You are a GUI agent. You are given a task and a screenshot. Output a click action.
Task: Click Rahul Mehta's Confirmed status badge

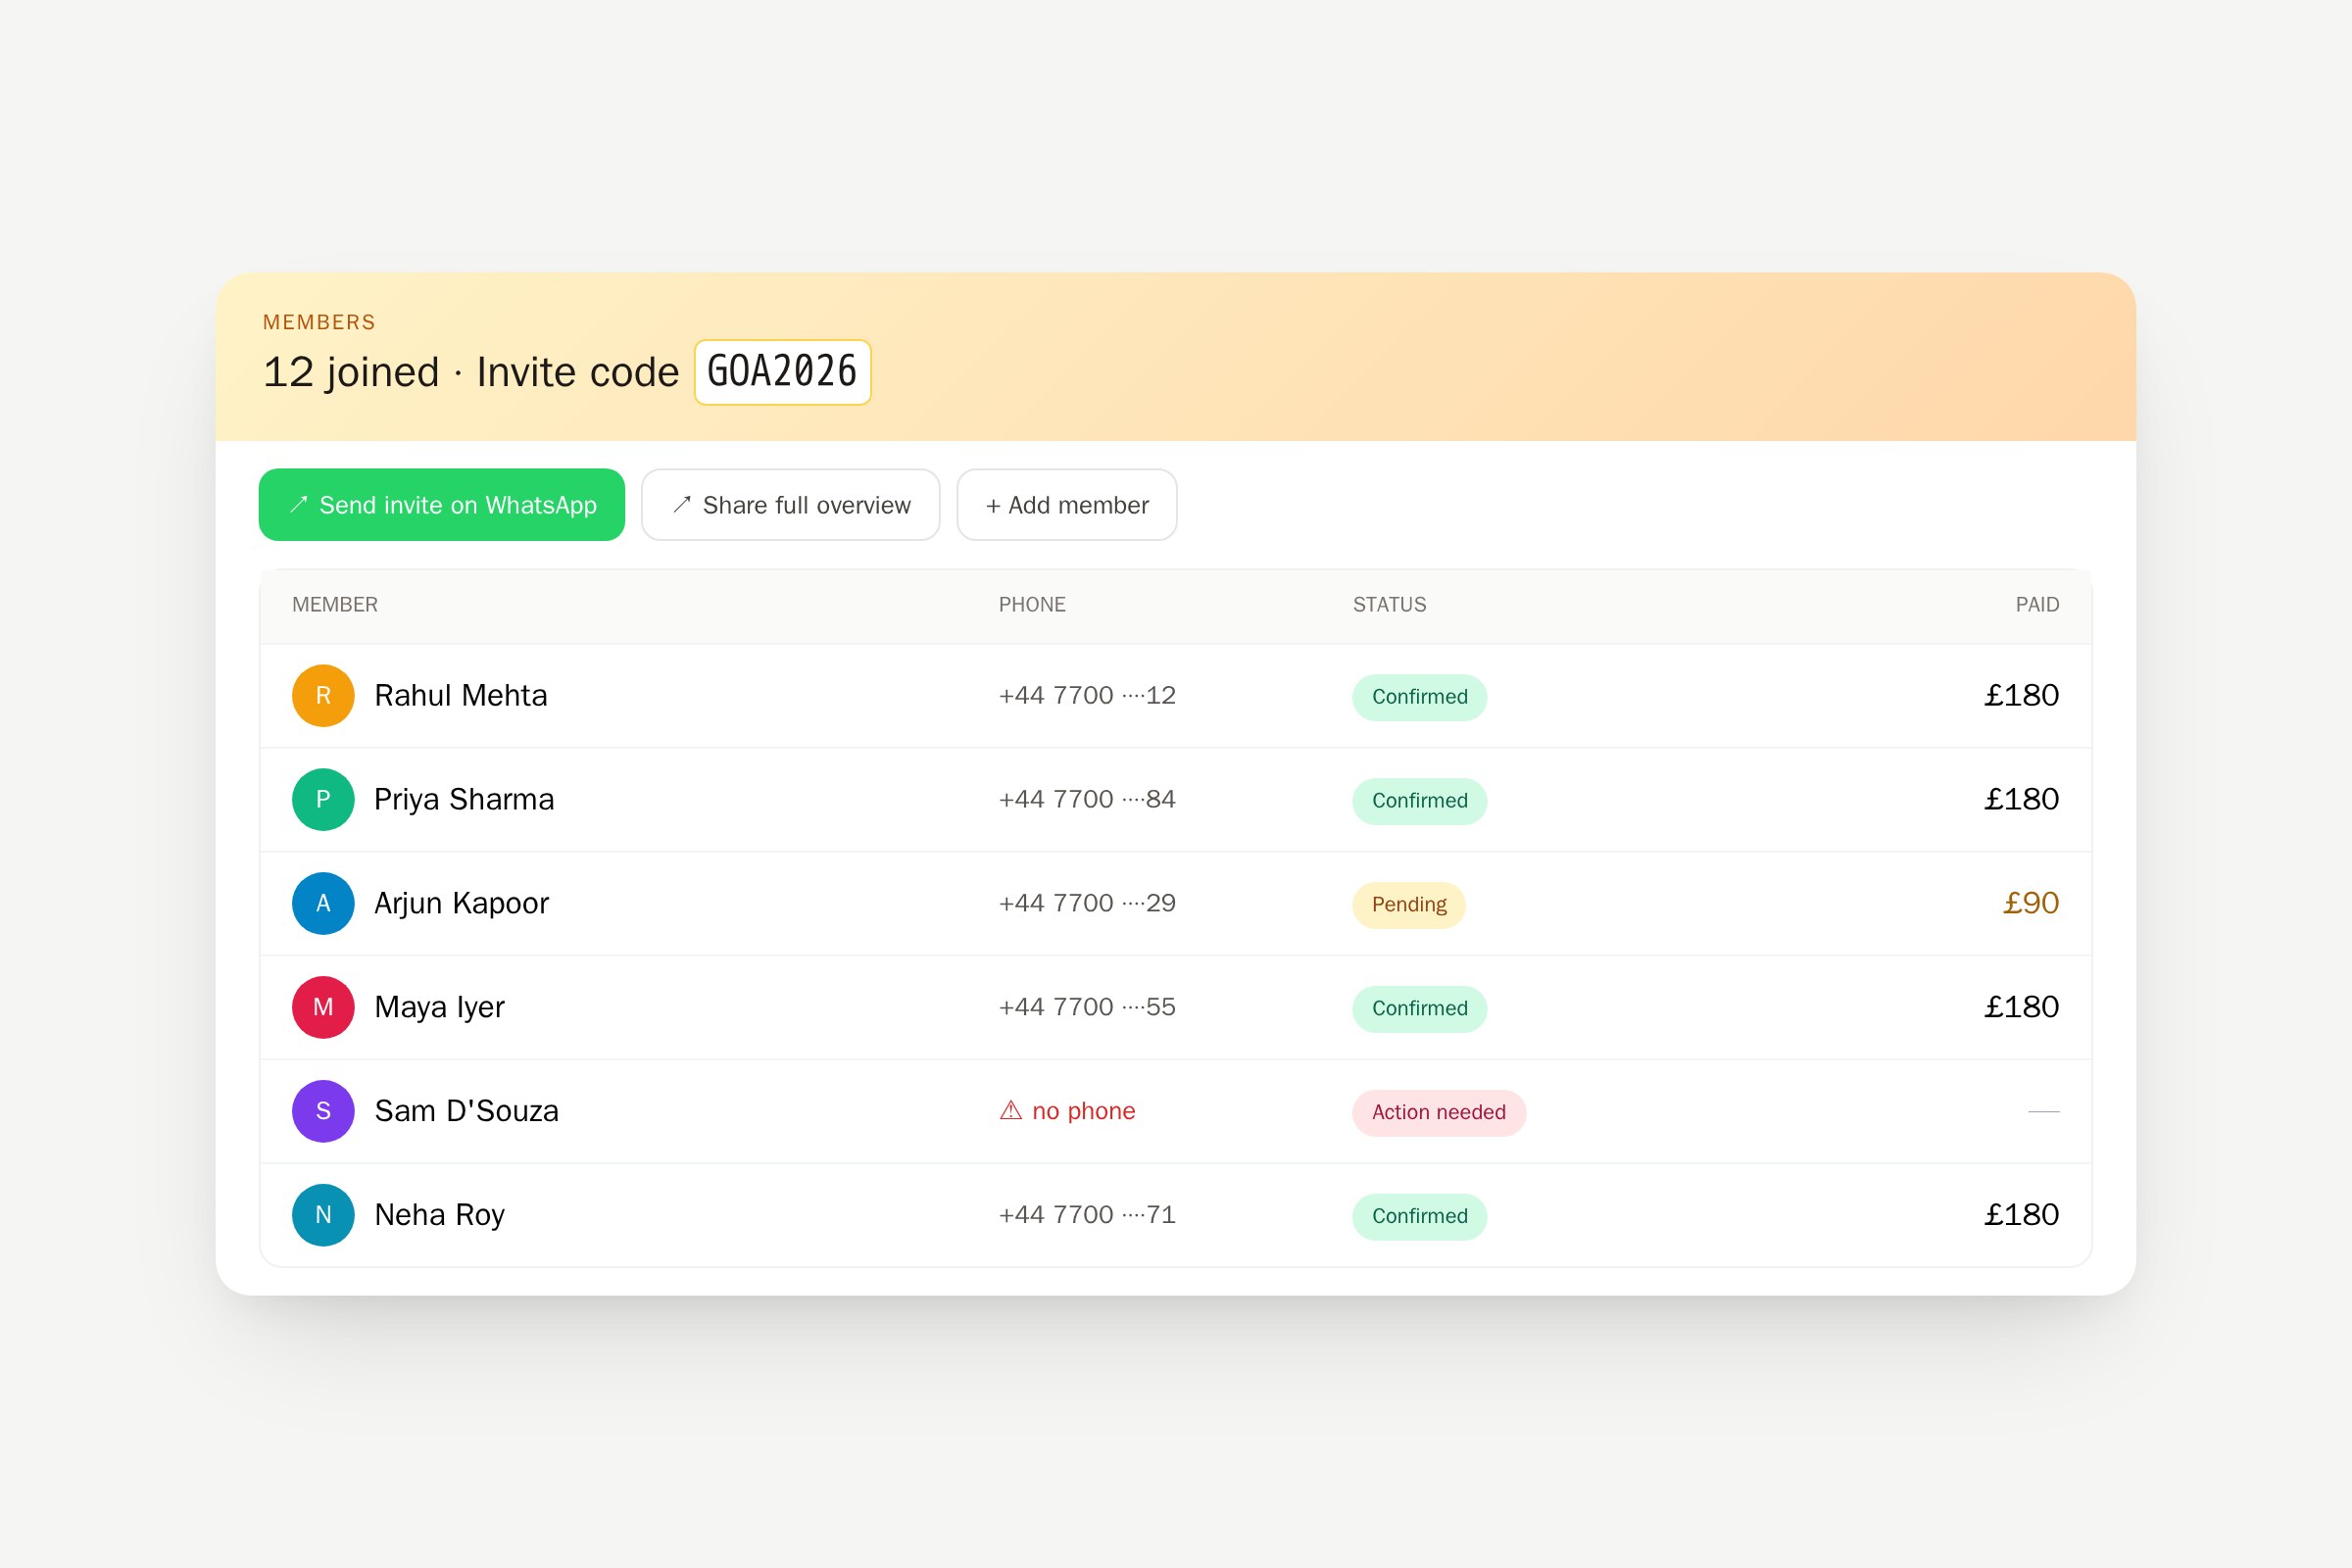tap(1420, 697)
